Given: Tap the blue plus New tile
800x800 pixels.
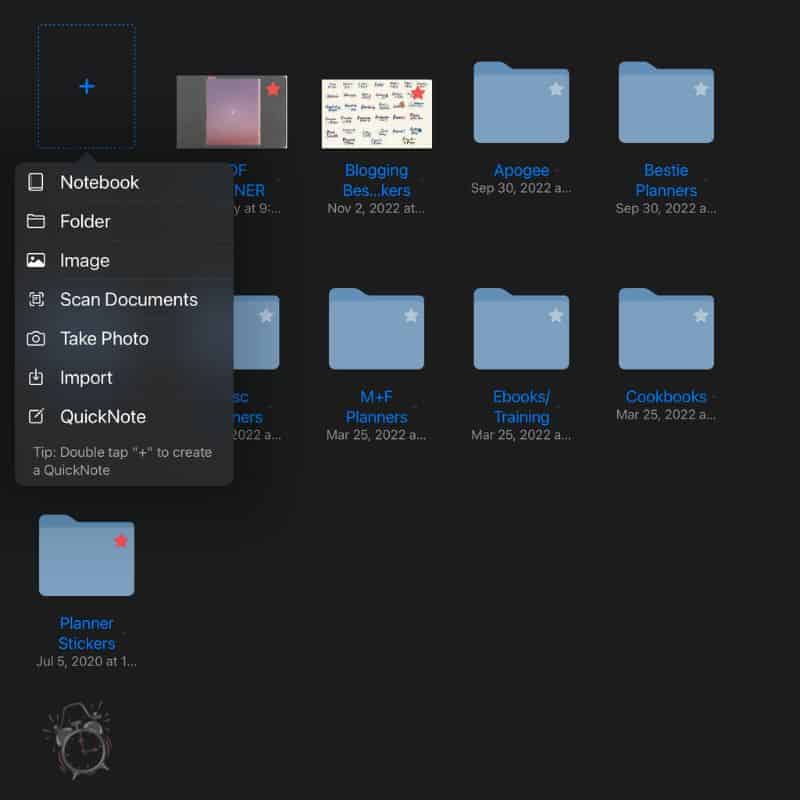Looking at the screenshot, I should [x=86, y=86].
